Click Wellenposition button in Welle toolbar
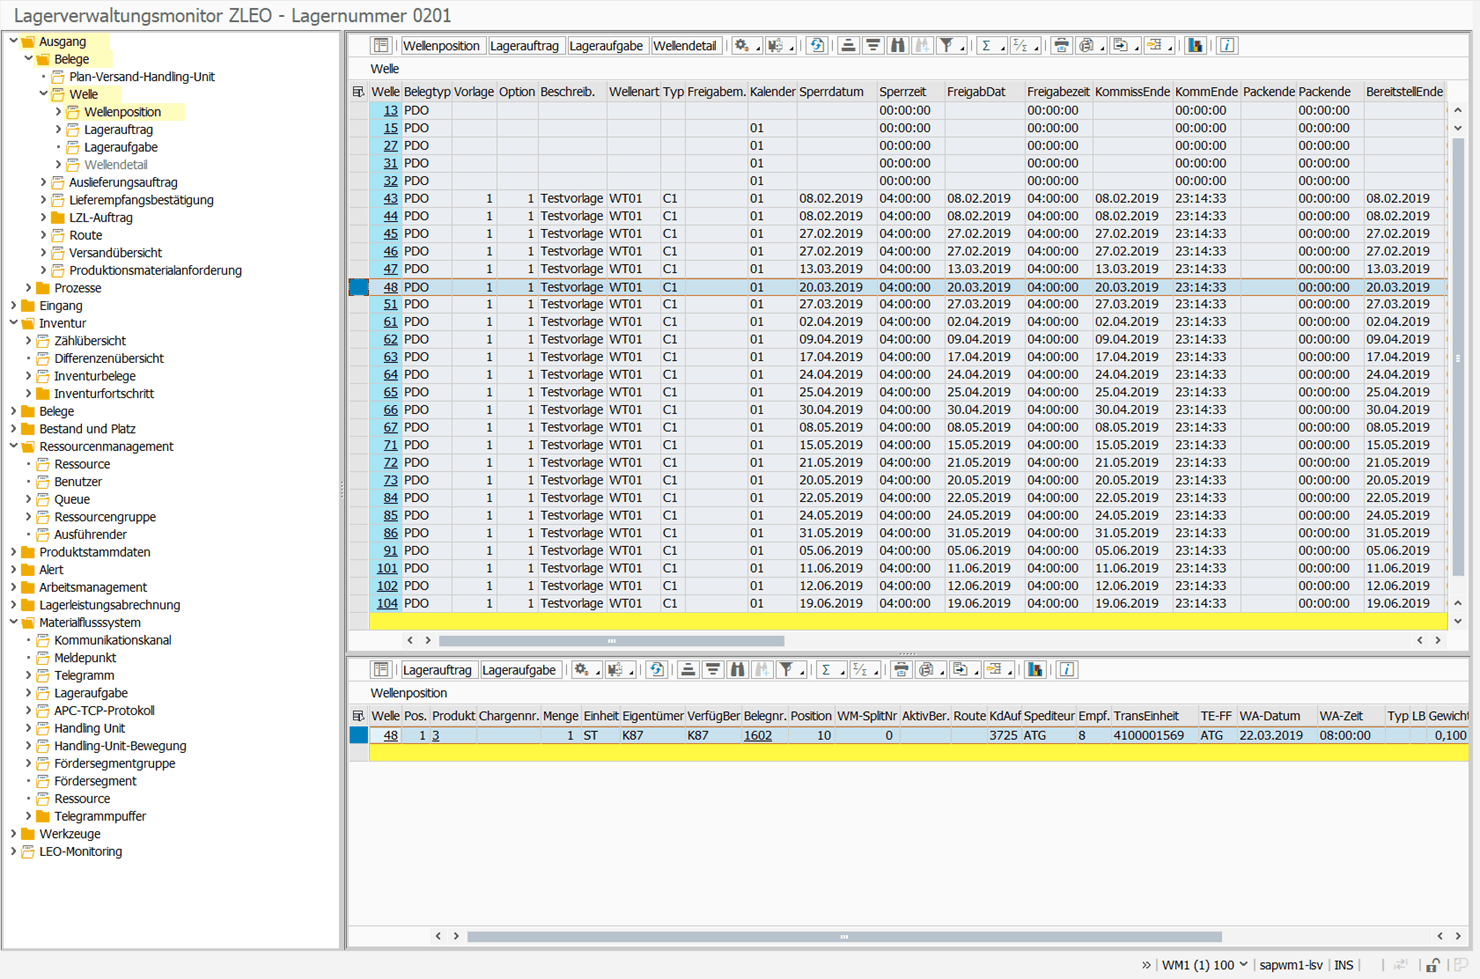This screenshot has width=1480, height=979. (x=441, y=46)
